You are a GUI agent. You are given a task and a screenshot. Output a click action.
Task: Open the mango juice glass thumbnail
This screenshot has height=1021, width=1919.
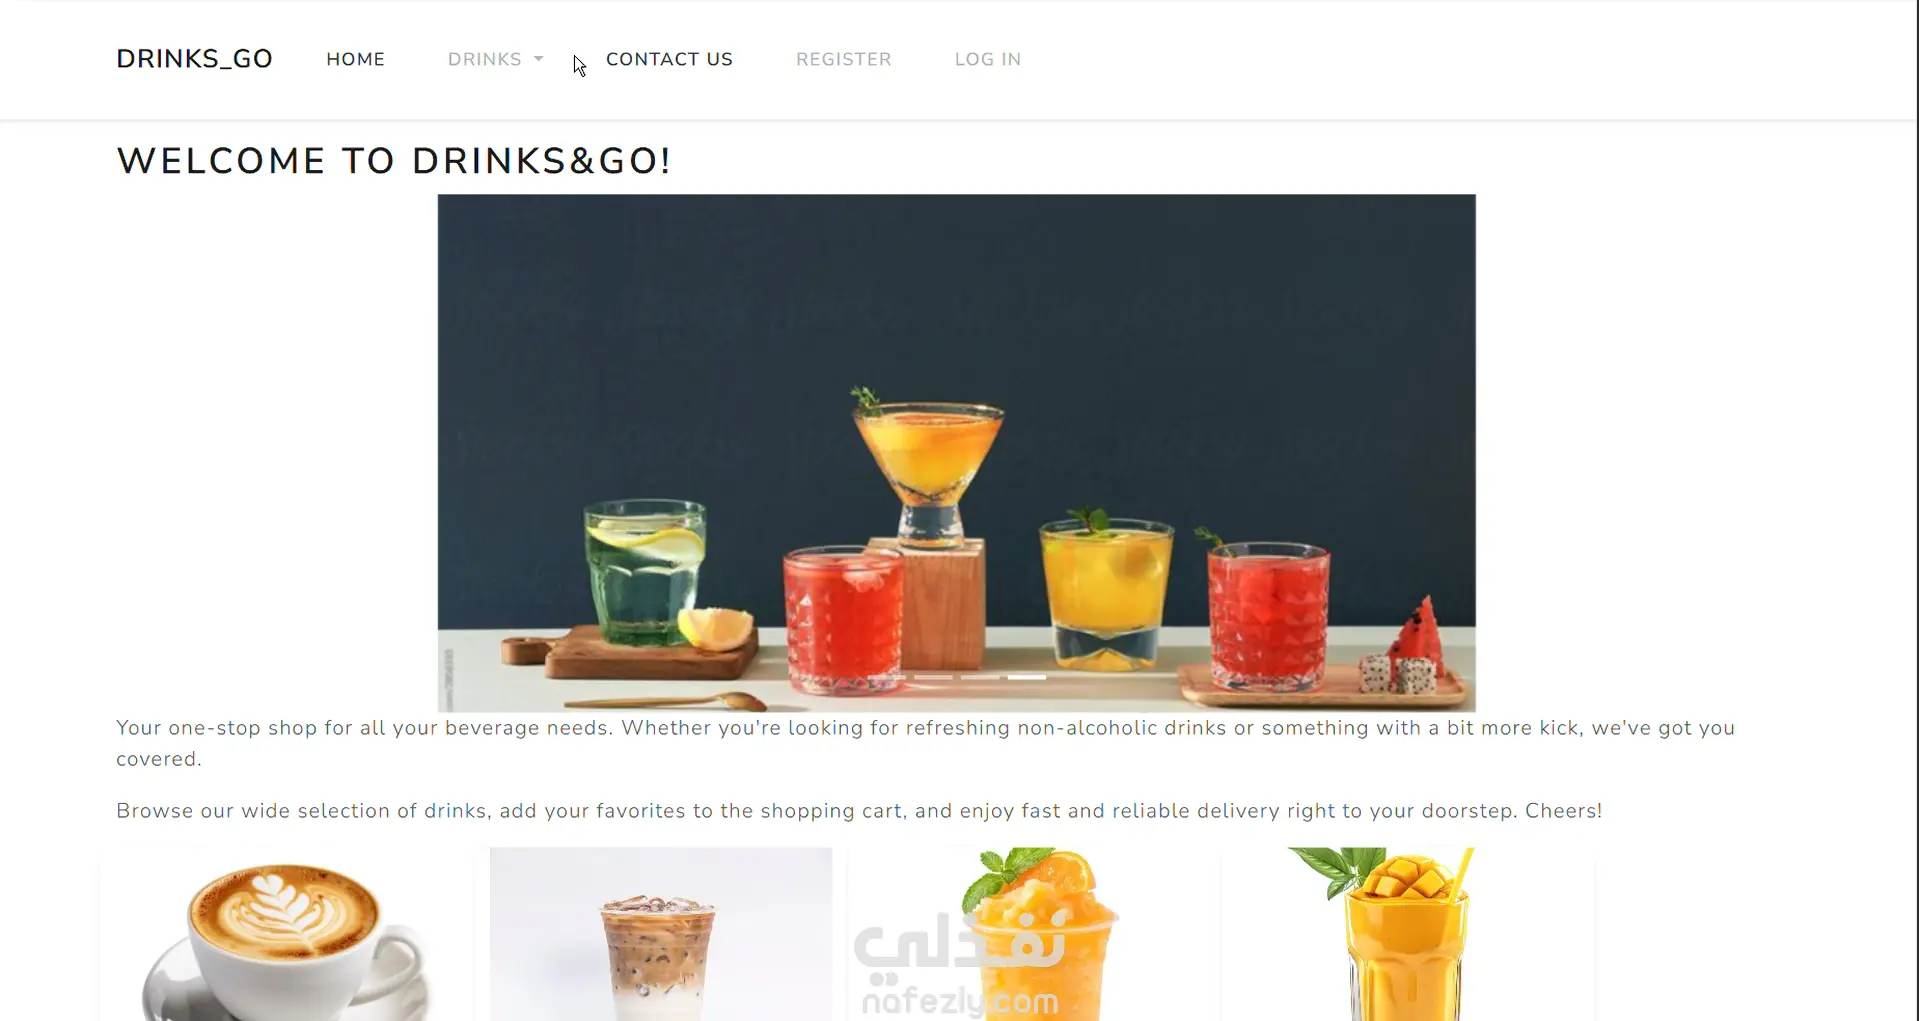[x=1405, y=935]
